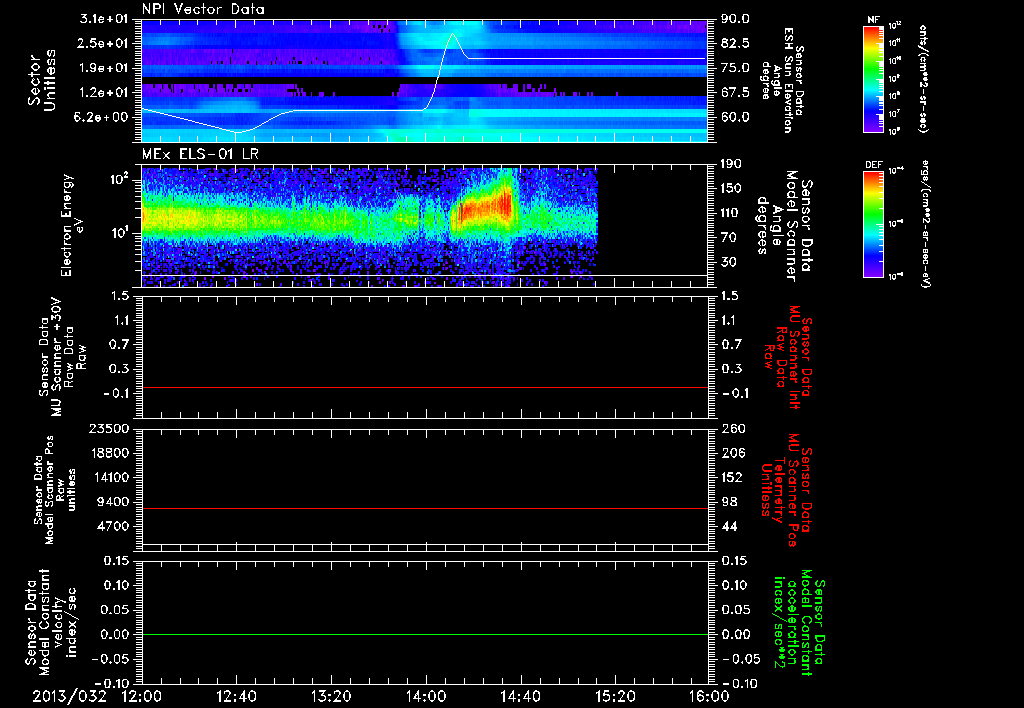The image size is (1024, 708).
Task: Click the 30 scanner angle tick label
Action: pos(729,262)
